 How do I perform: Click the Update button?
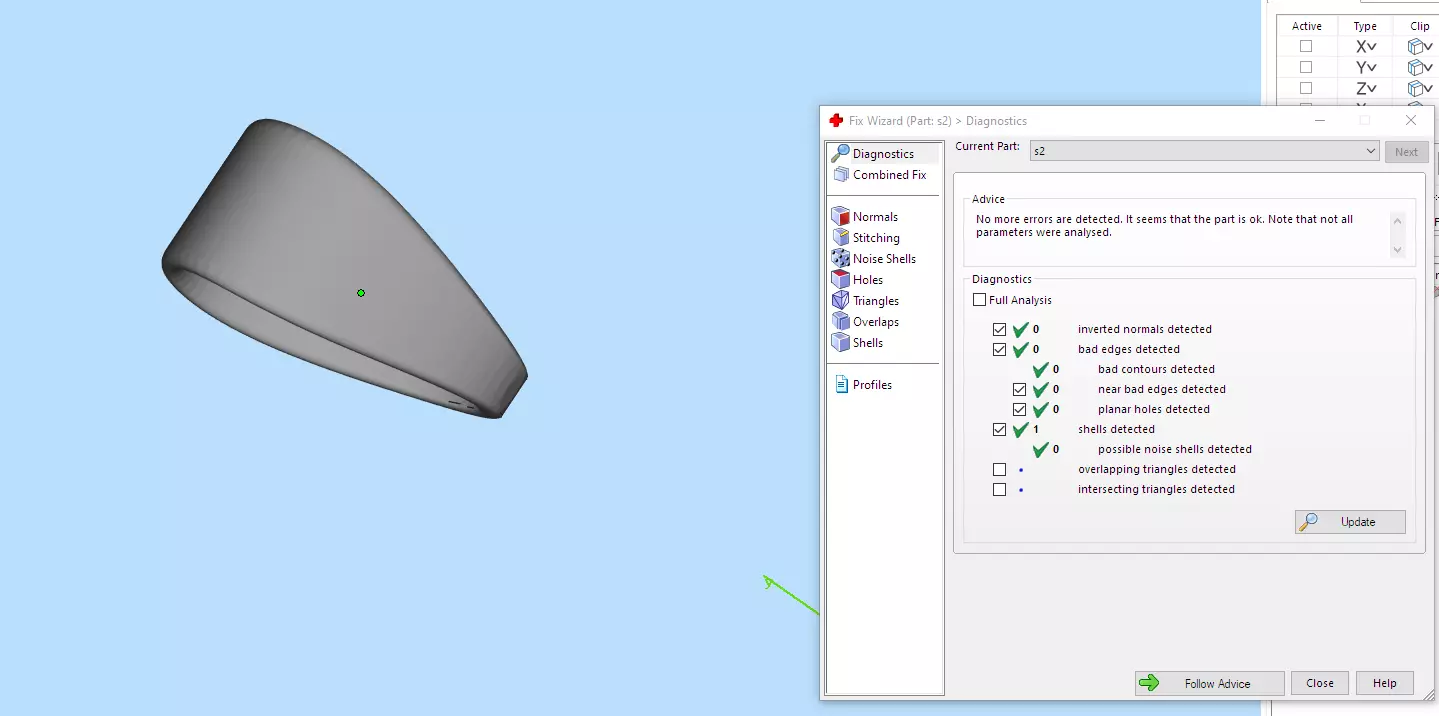[1350, 522]
